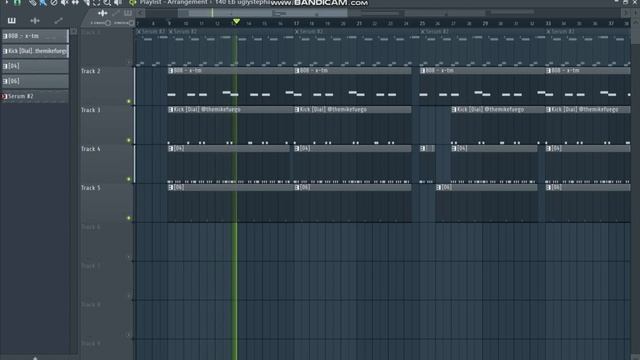Open menu of Kick clip at bar 9
The height and width of the screenshot is (360, 640).
pos(171,109)
